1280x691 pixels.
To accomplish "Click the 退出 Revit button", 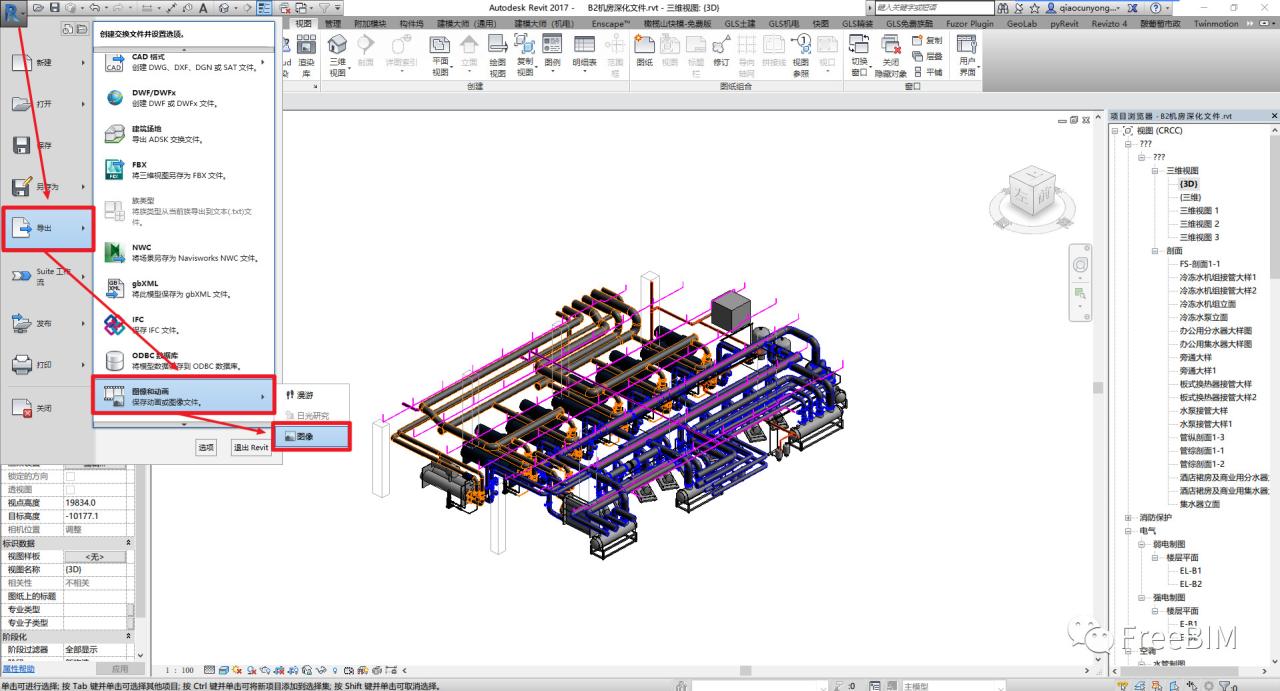I will point(251,447).
